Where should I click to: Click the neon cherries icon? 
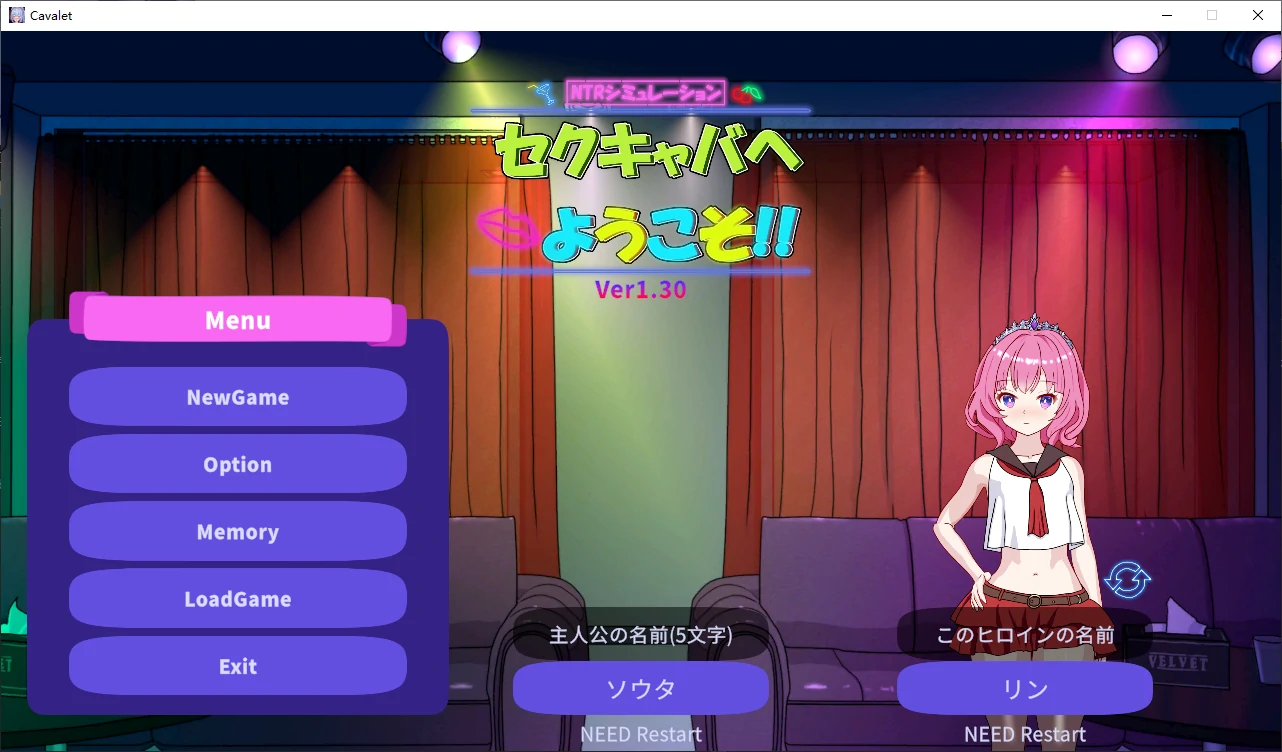tap(749, 91)
